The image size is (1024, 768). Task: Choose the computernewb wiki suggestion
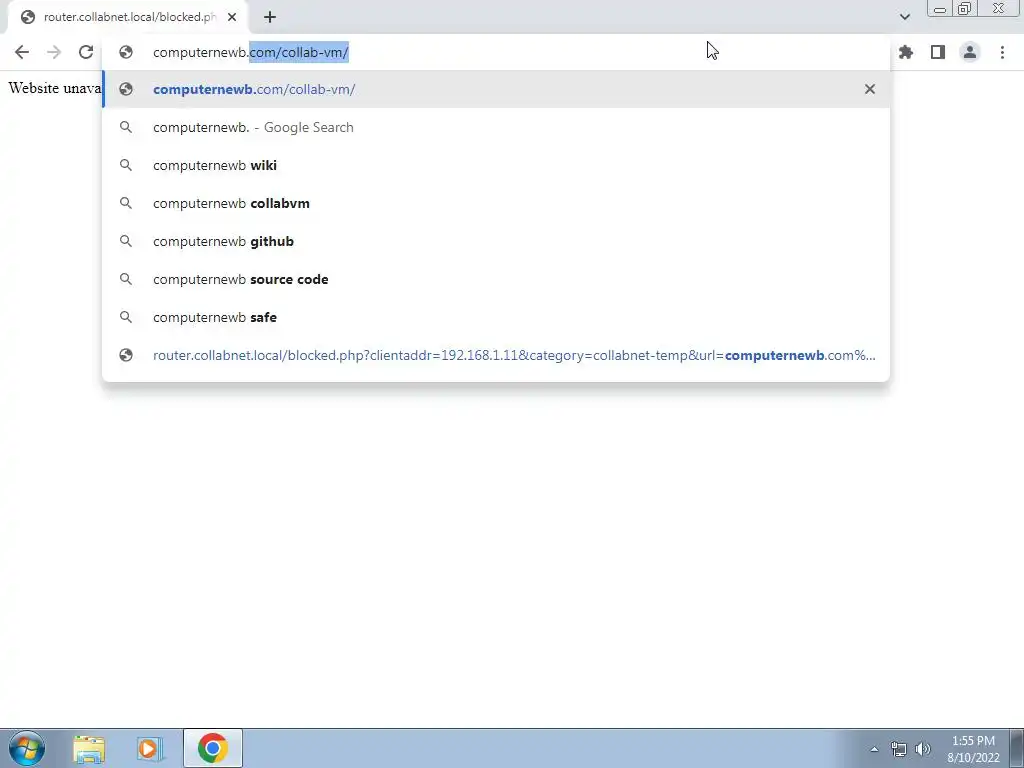pyautogui.click(x=496, y=165)
